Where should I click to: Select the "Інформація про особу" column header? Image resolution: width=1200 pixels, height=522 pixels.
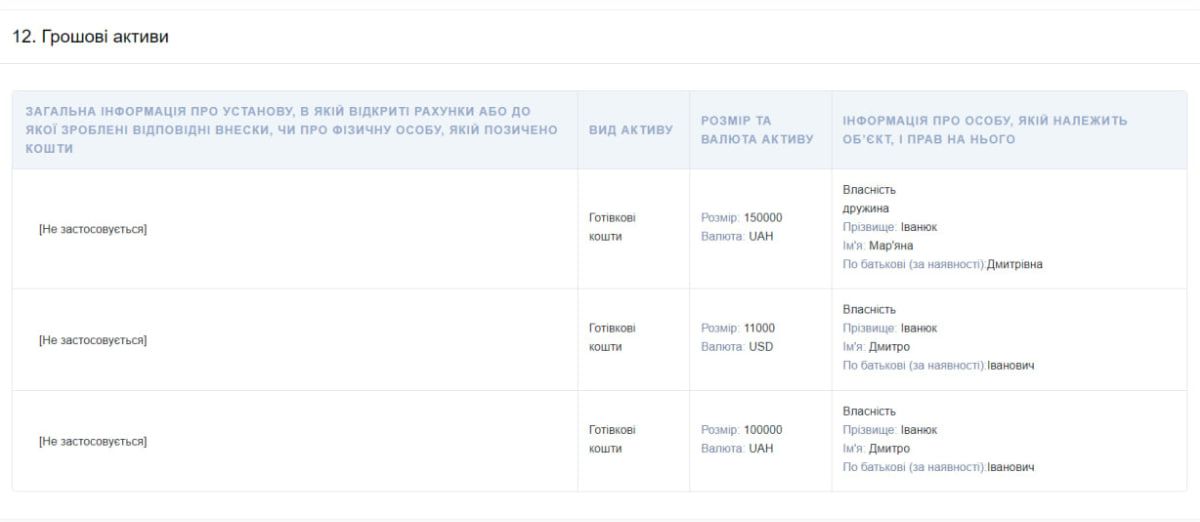point(984,130)
